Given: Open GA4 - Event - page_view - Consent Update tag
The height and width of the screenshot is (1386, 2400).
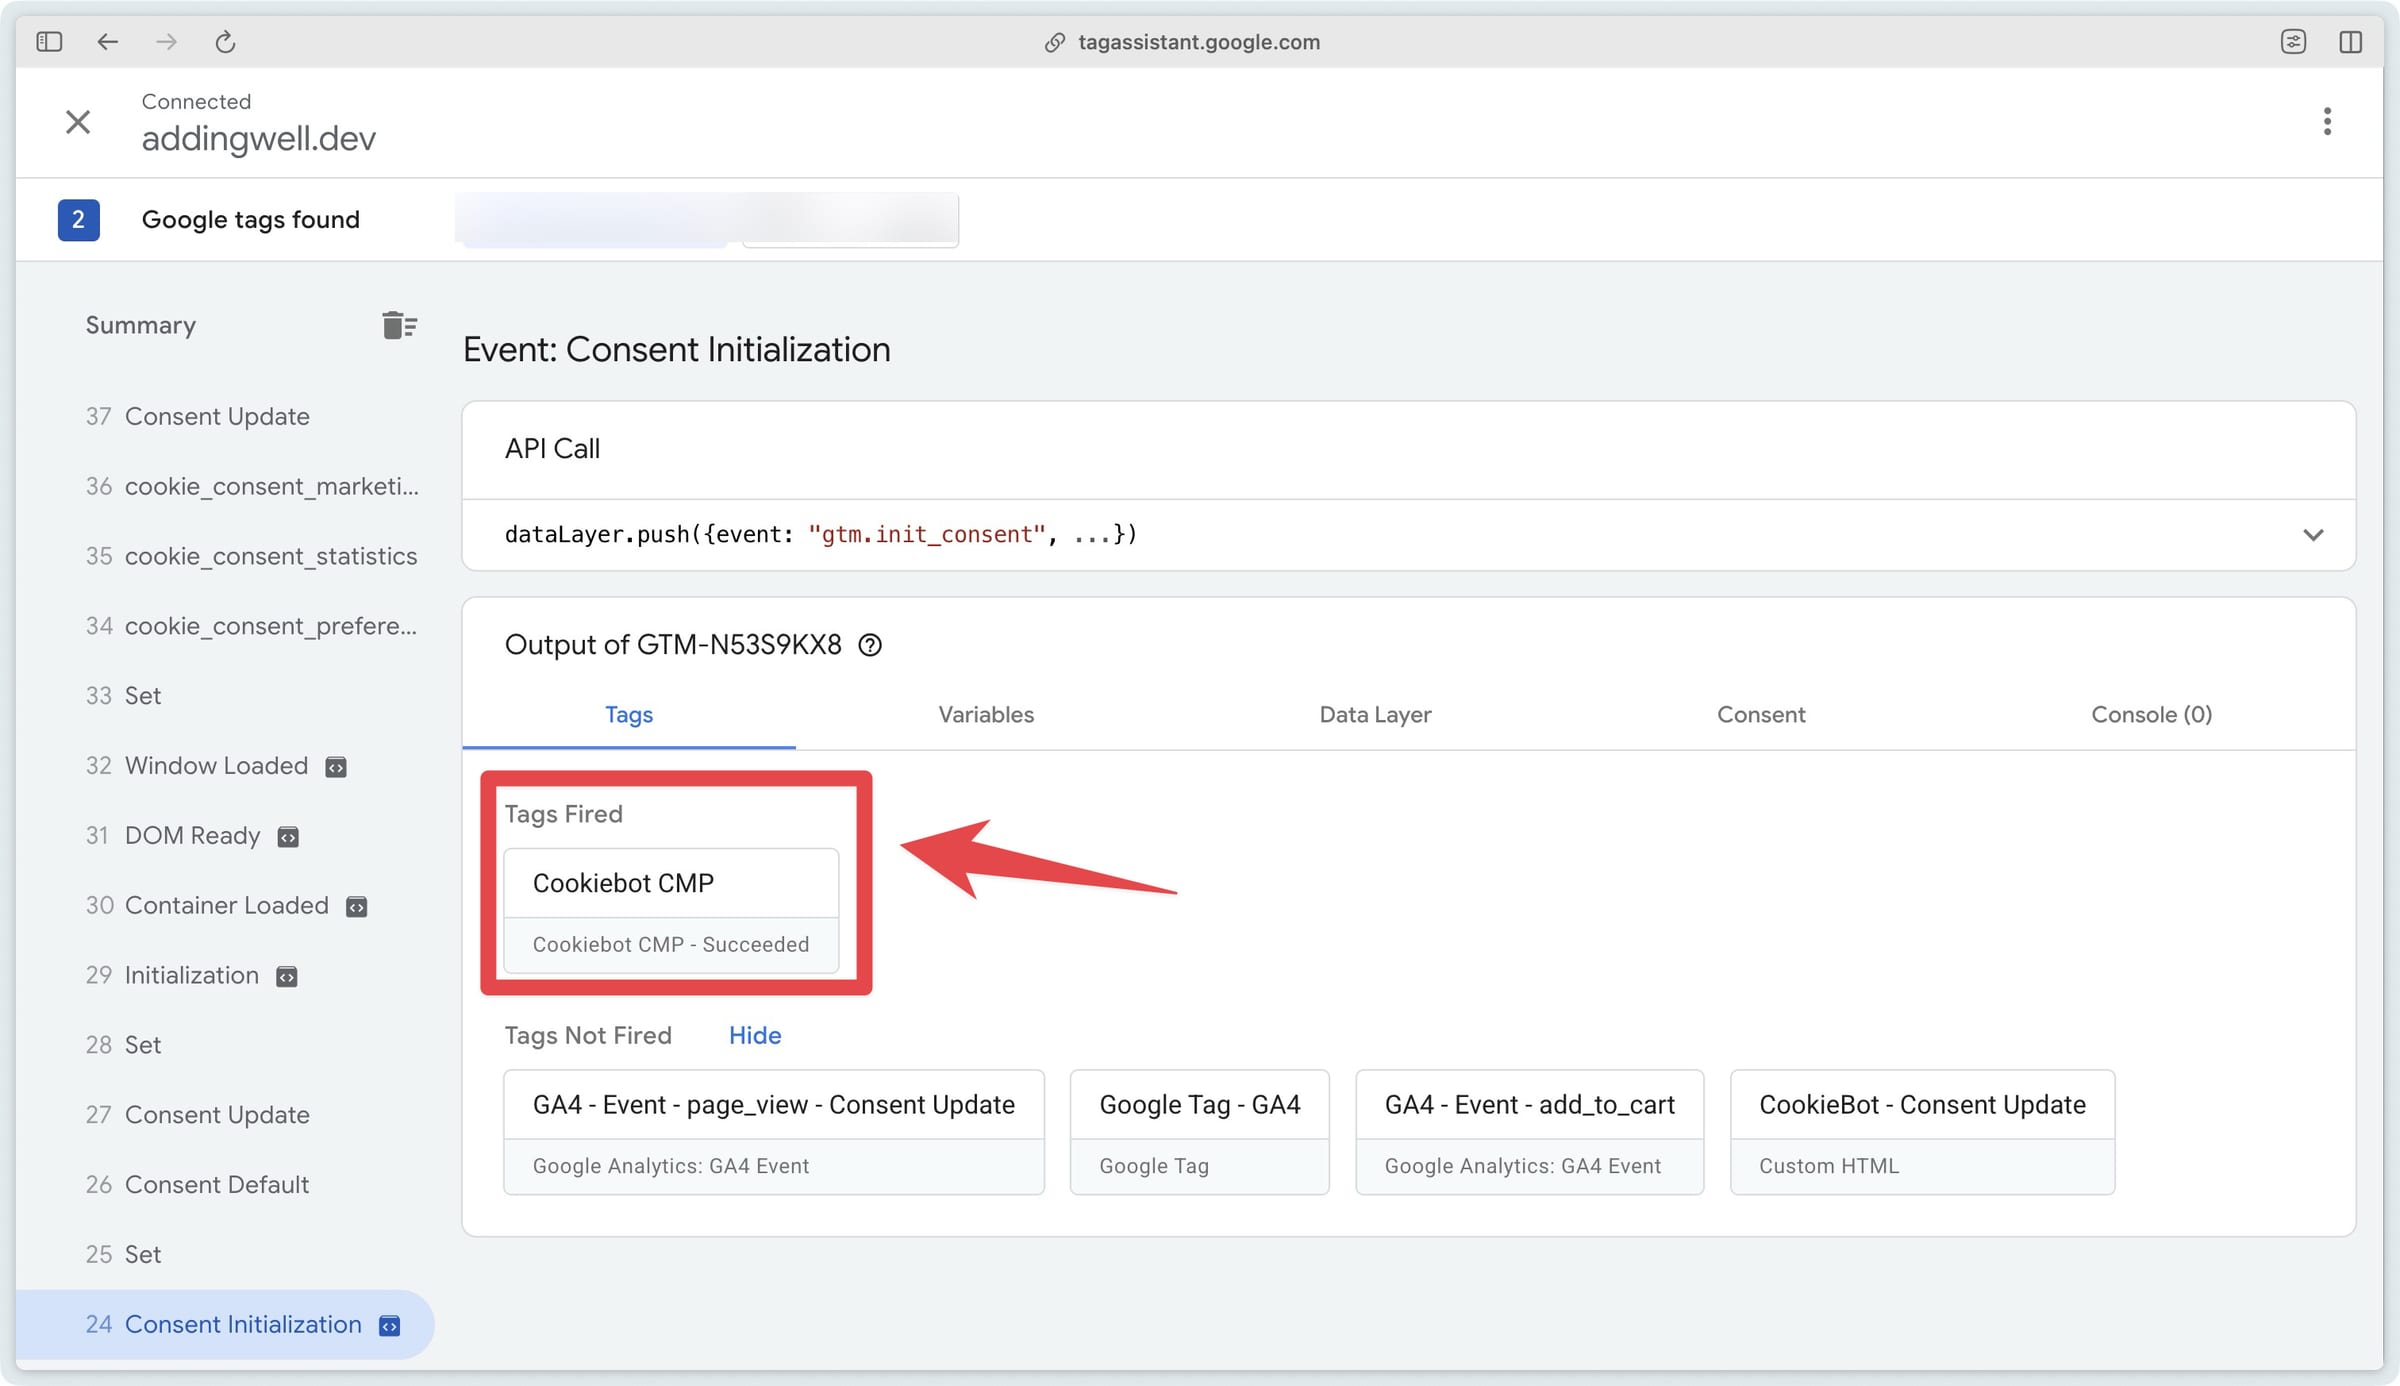Looking at the screenshot, I should point(774,1132).
